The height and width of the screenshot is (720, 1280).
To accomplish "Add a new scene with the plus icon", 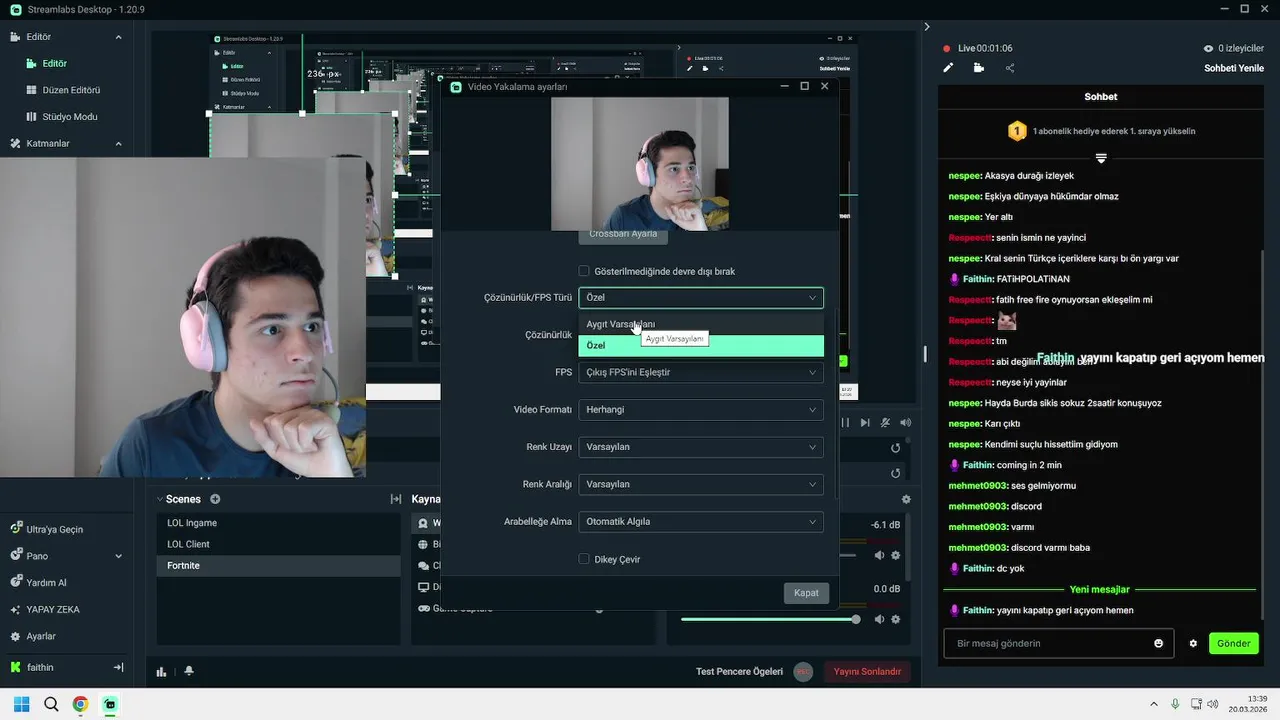I will click(x=215, y=499).
